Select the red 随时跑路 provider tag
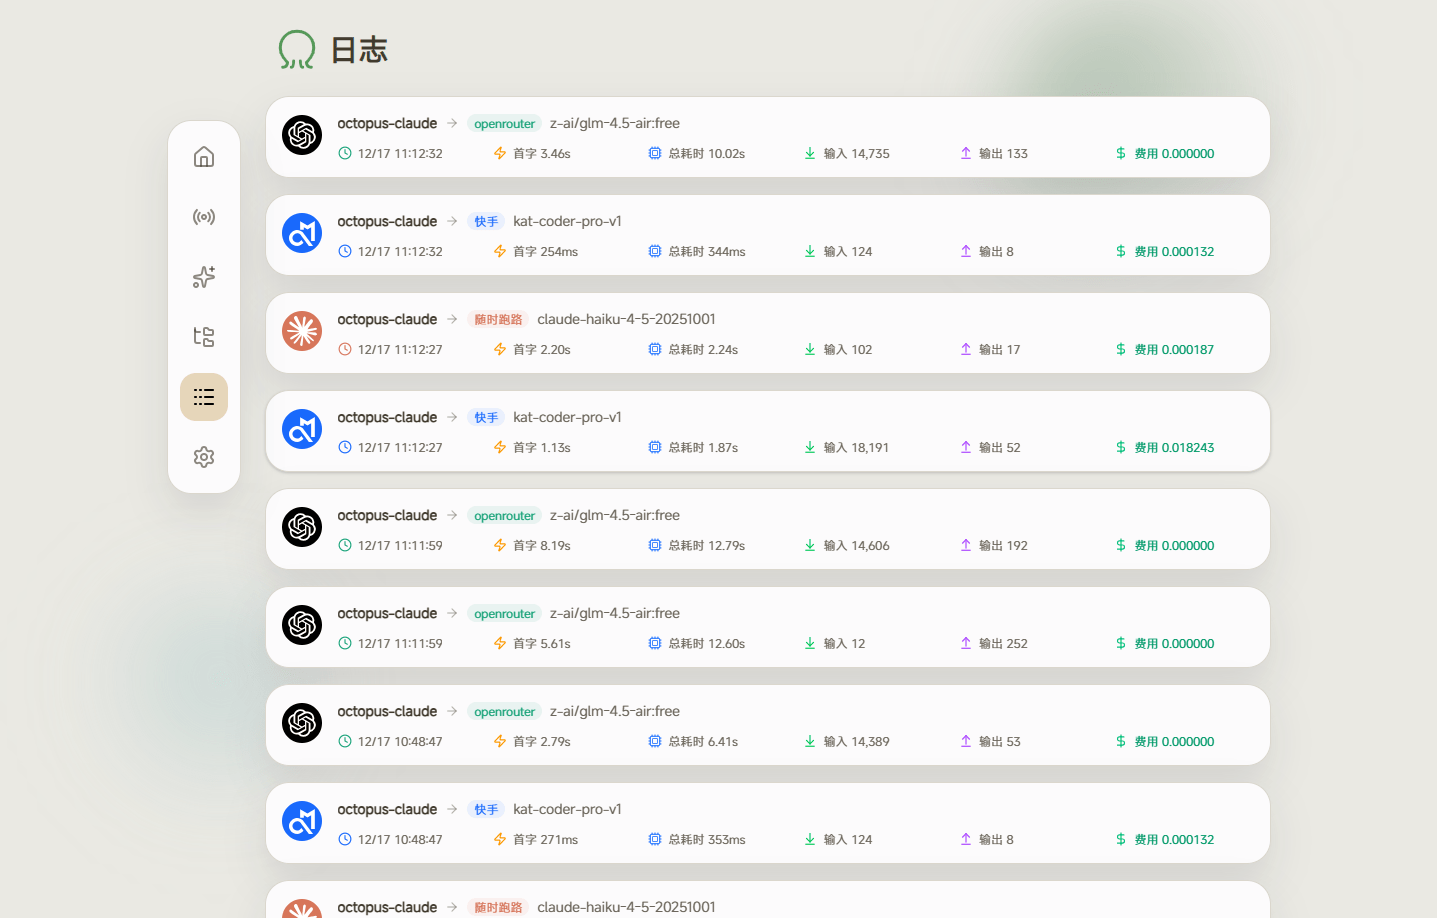This screenshot has height=918, width=1437. (x=499, y=319)
